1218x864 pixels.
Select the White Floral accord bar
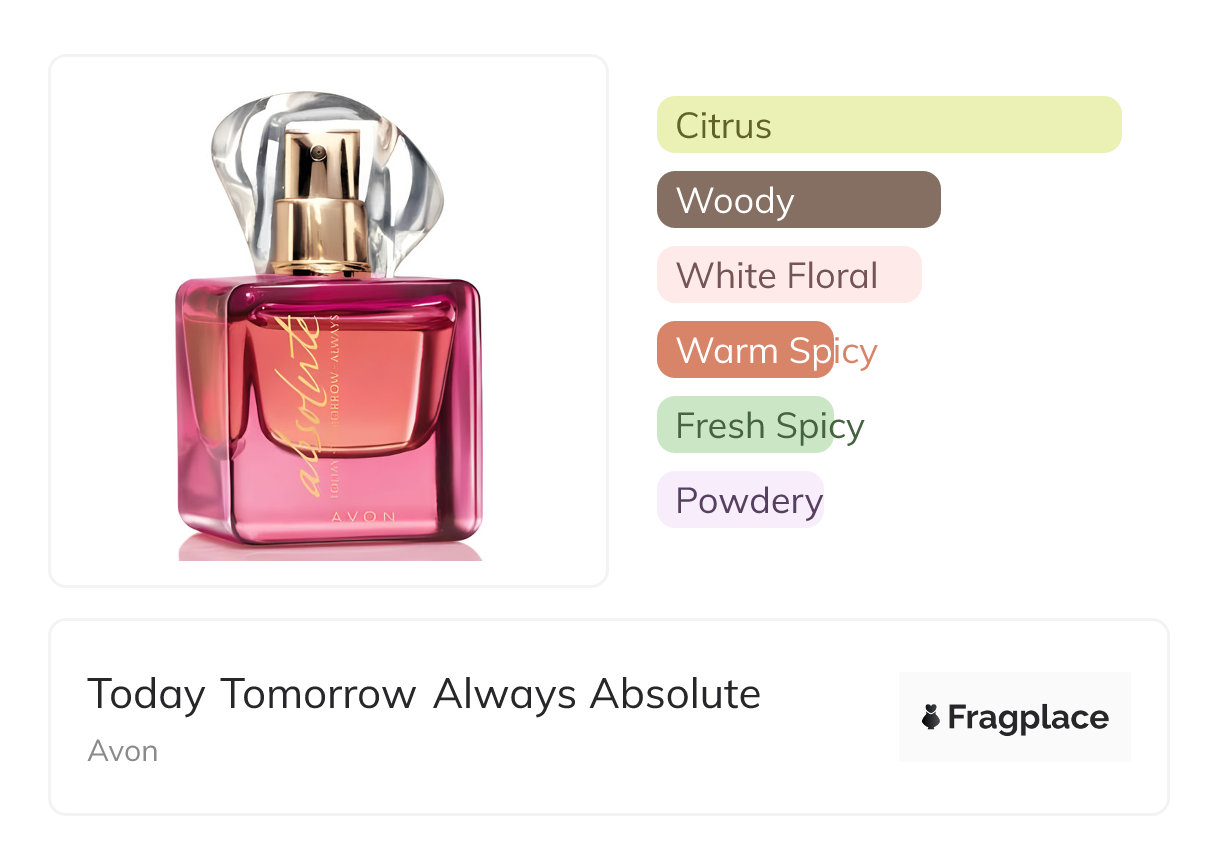[x=789, y=275]
